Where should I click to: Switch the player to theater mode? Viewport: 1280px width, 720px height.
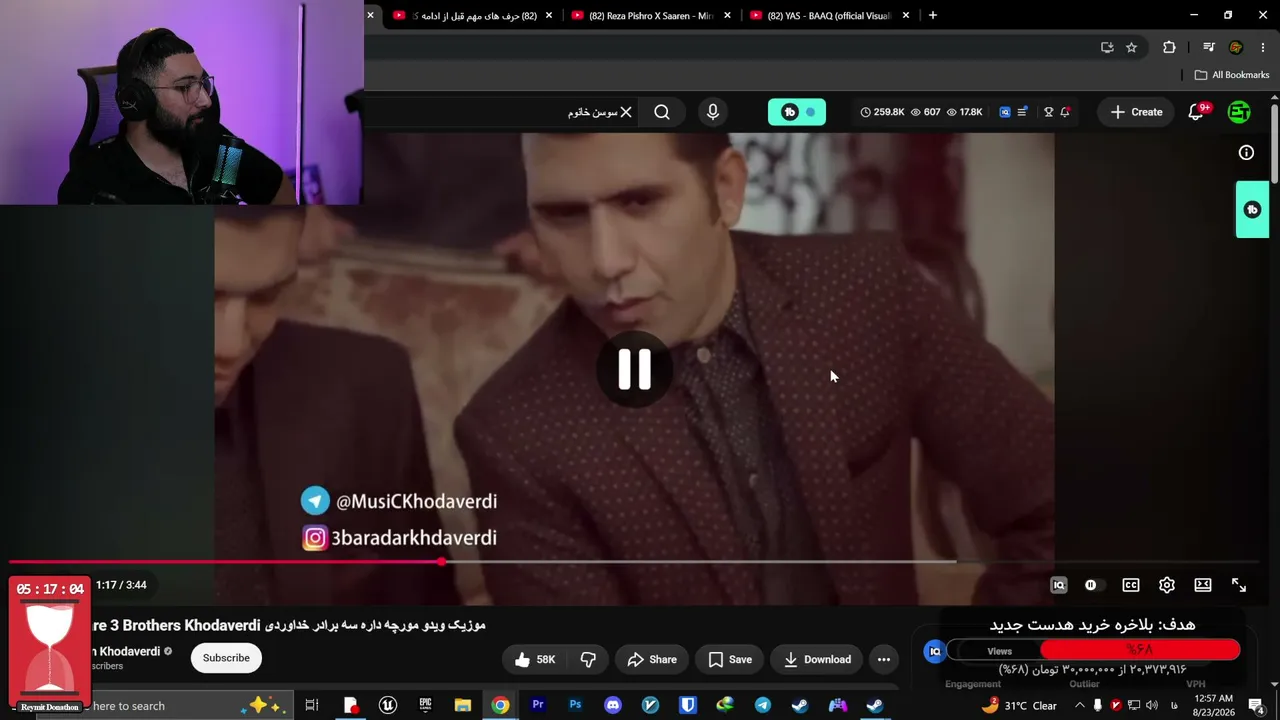click(1203, 585)
